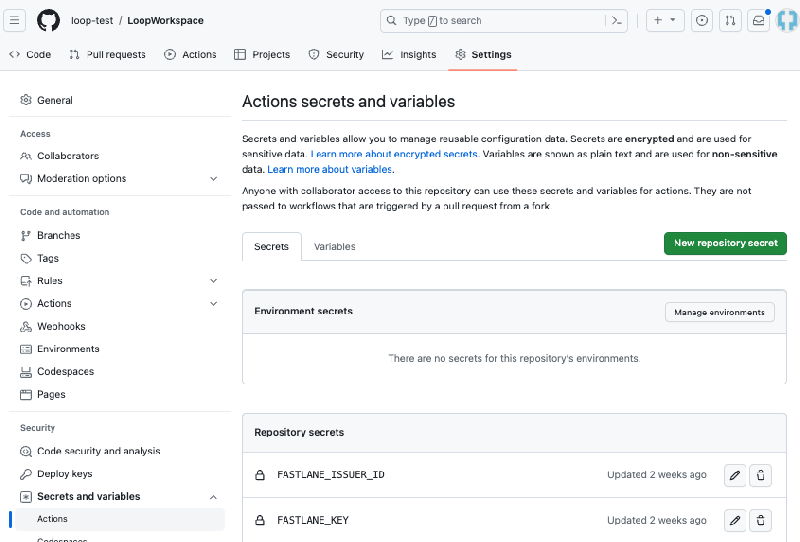
Task: Click New repository secret button
Action: click(x=725, y=243)
